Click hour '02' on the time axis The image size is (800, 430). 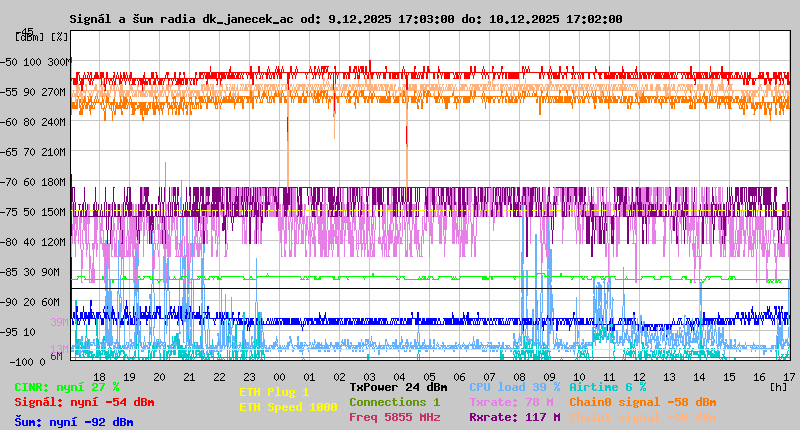[x=339, y=377]
